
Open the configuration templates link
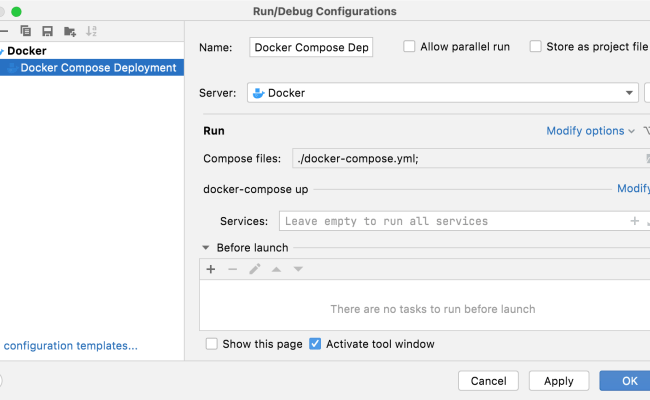tap(70, 346)
